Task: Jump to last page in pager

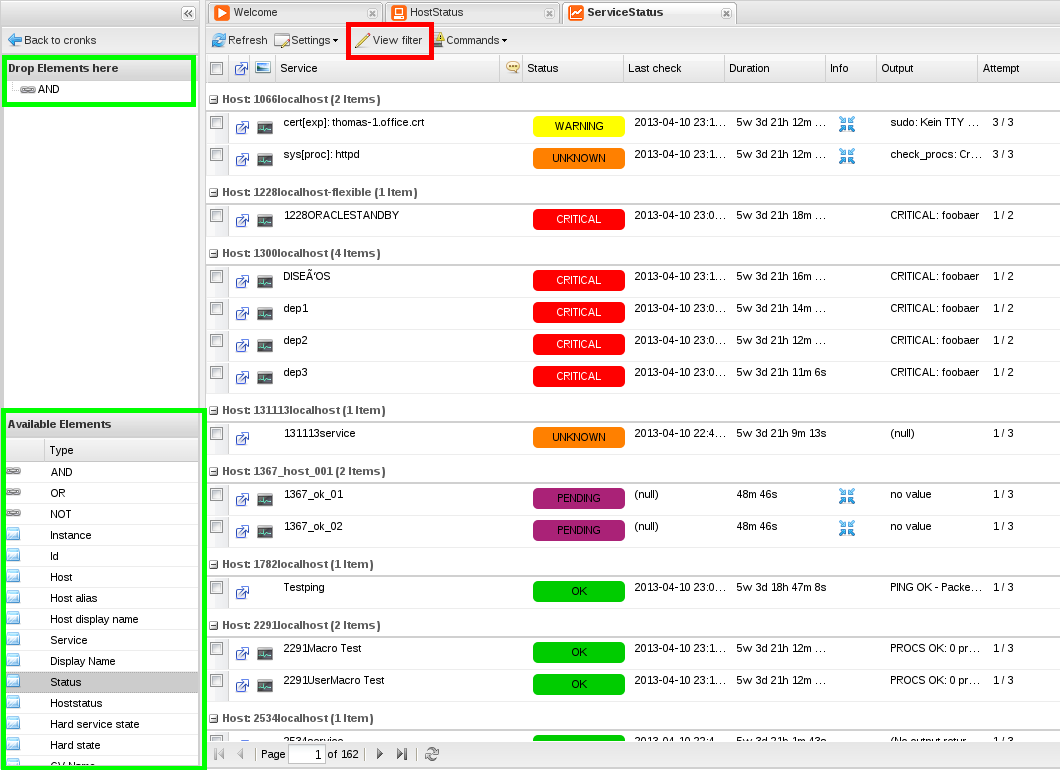Action: coord(402,754)
